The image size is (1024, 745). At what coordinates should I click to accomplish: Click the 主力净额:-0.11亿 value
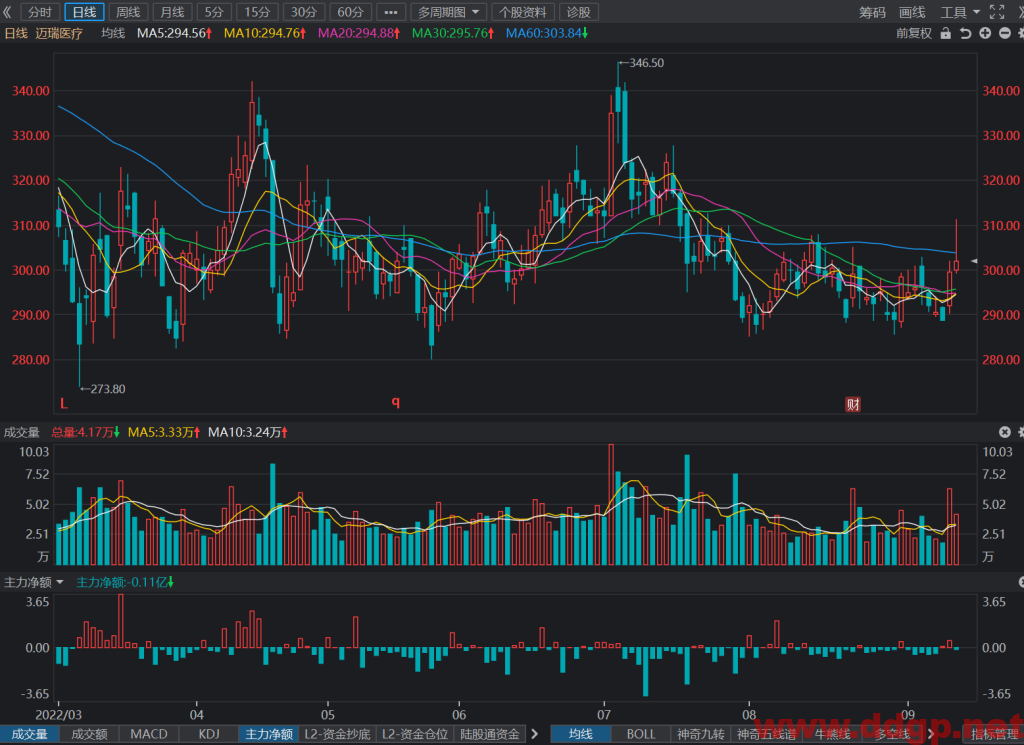(125, 582)
